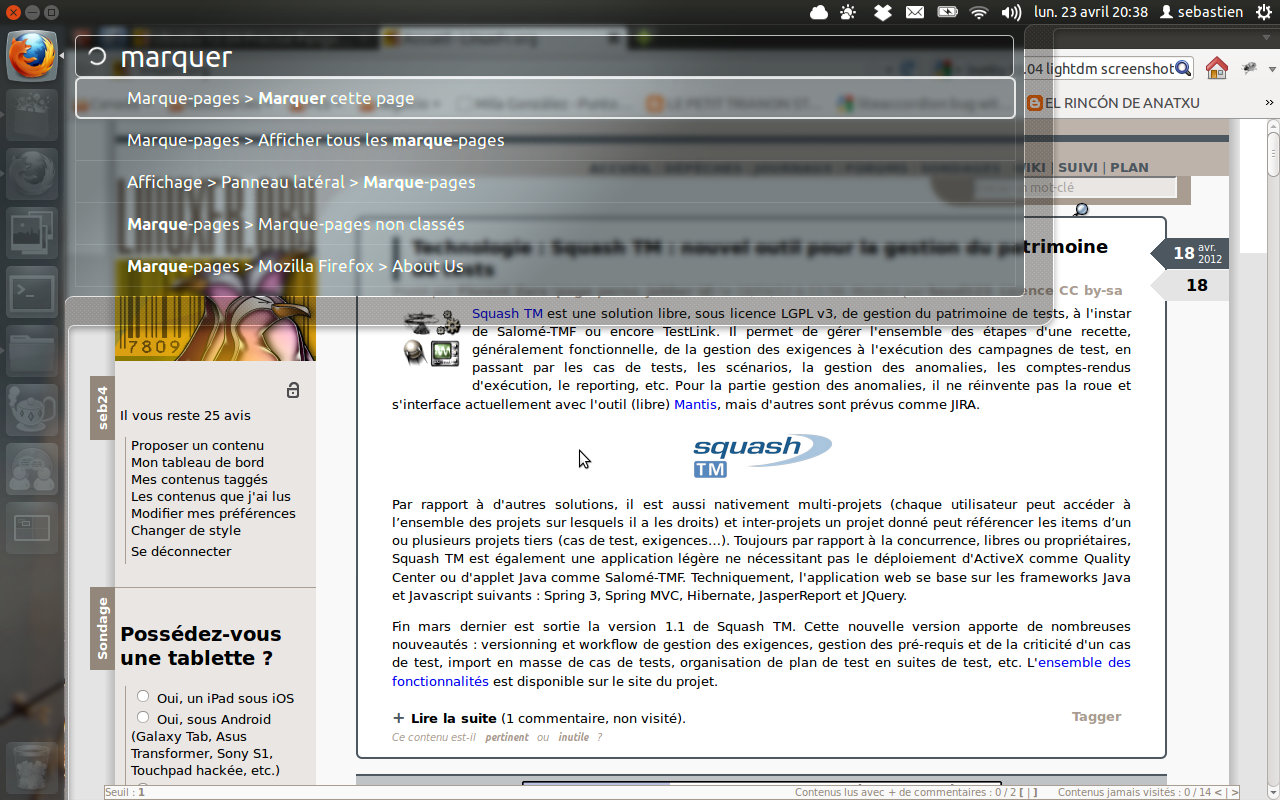Click the Wi-Fi network indicator
Image resolution: width=1280 pixels, height=800 pixels.
pyautogui.click(x=979, y=12)
